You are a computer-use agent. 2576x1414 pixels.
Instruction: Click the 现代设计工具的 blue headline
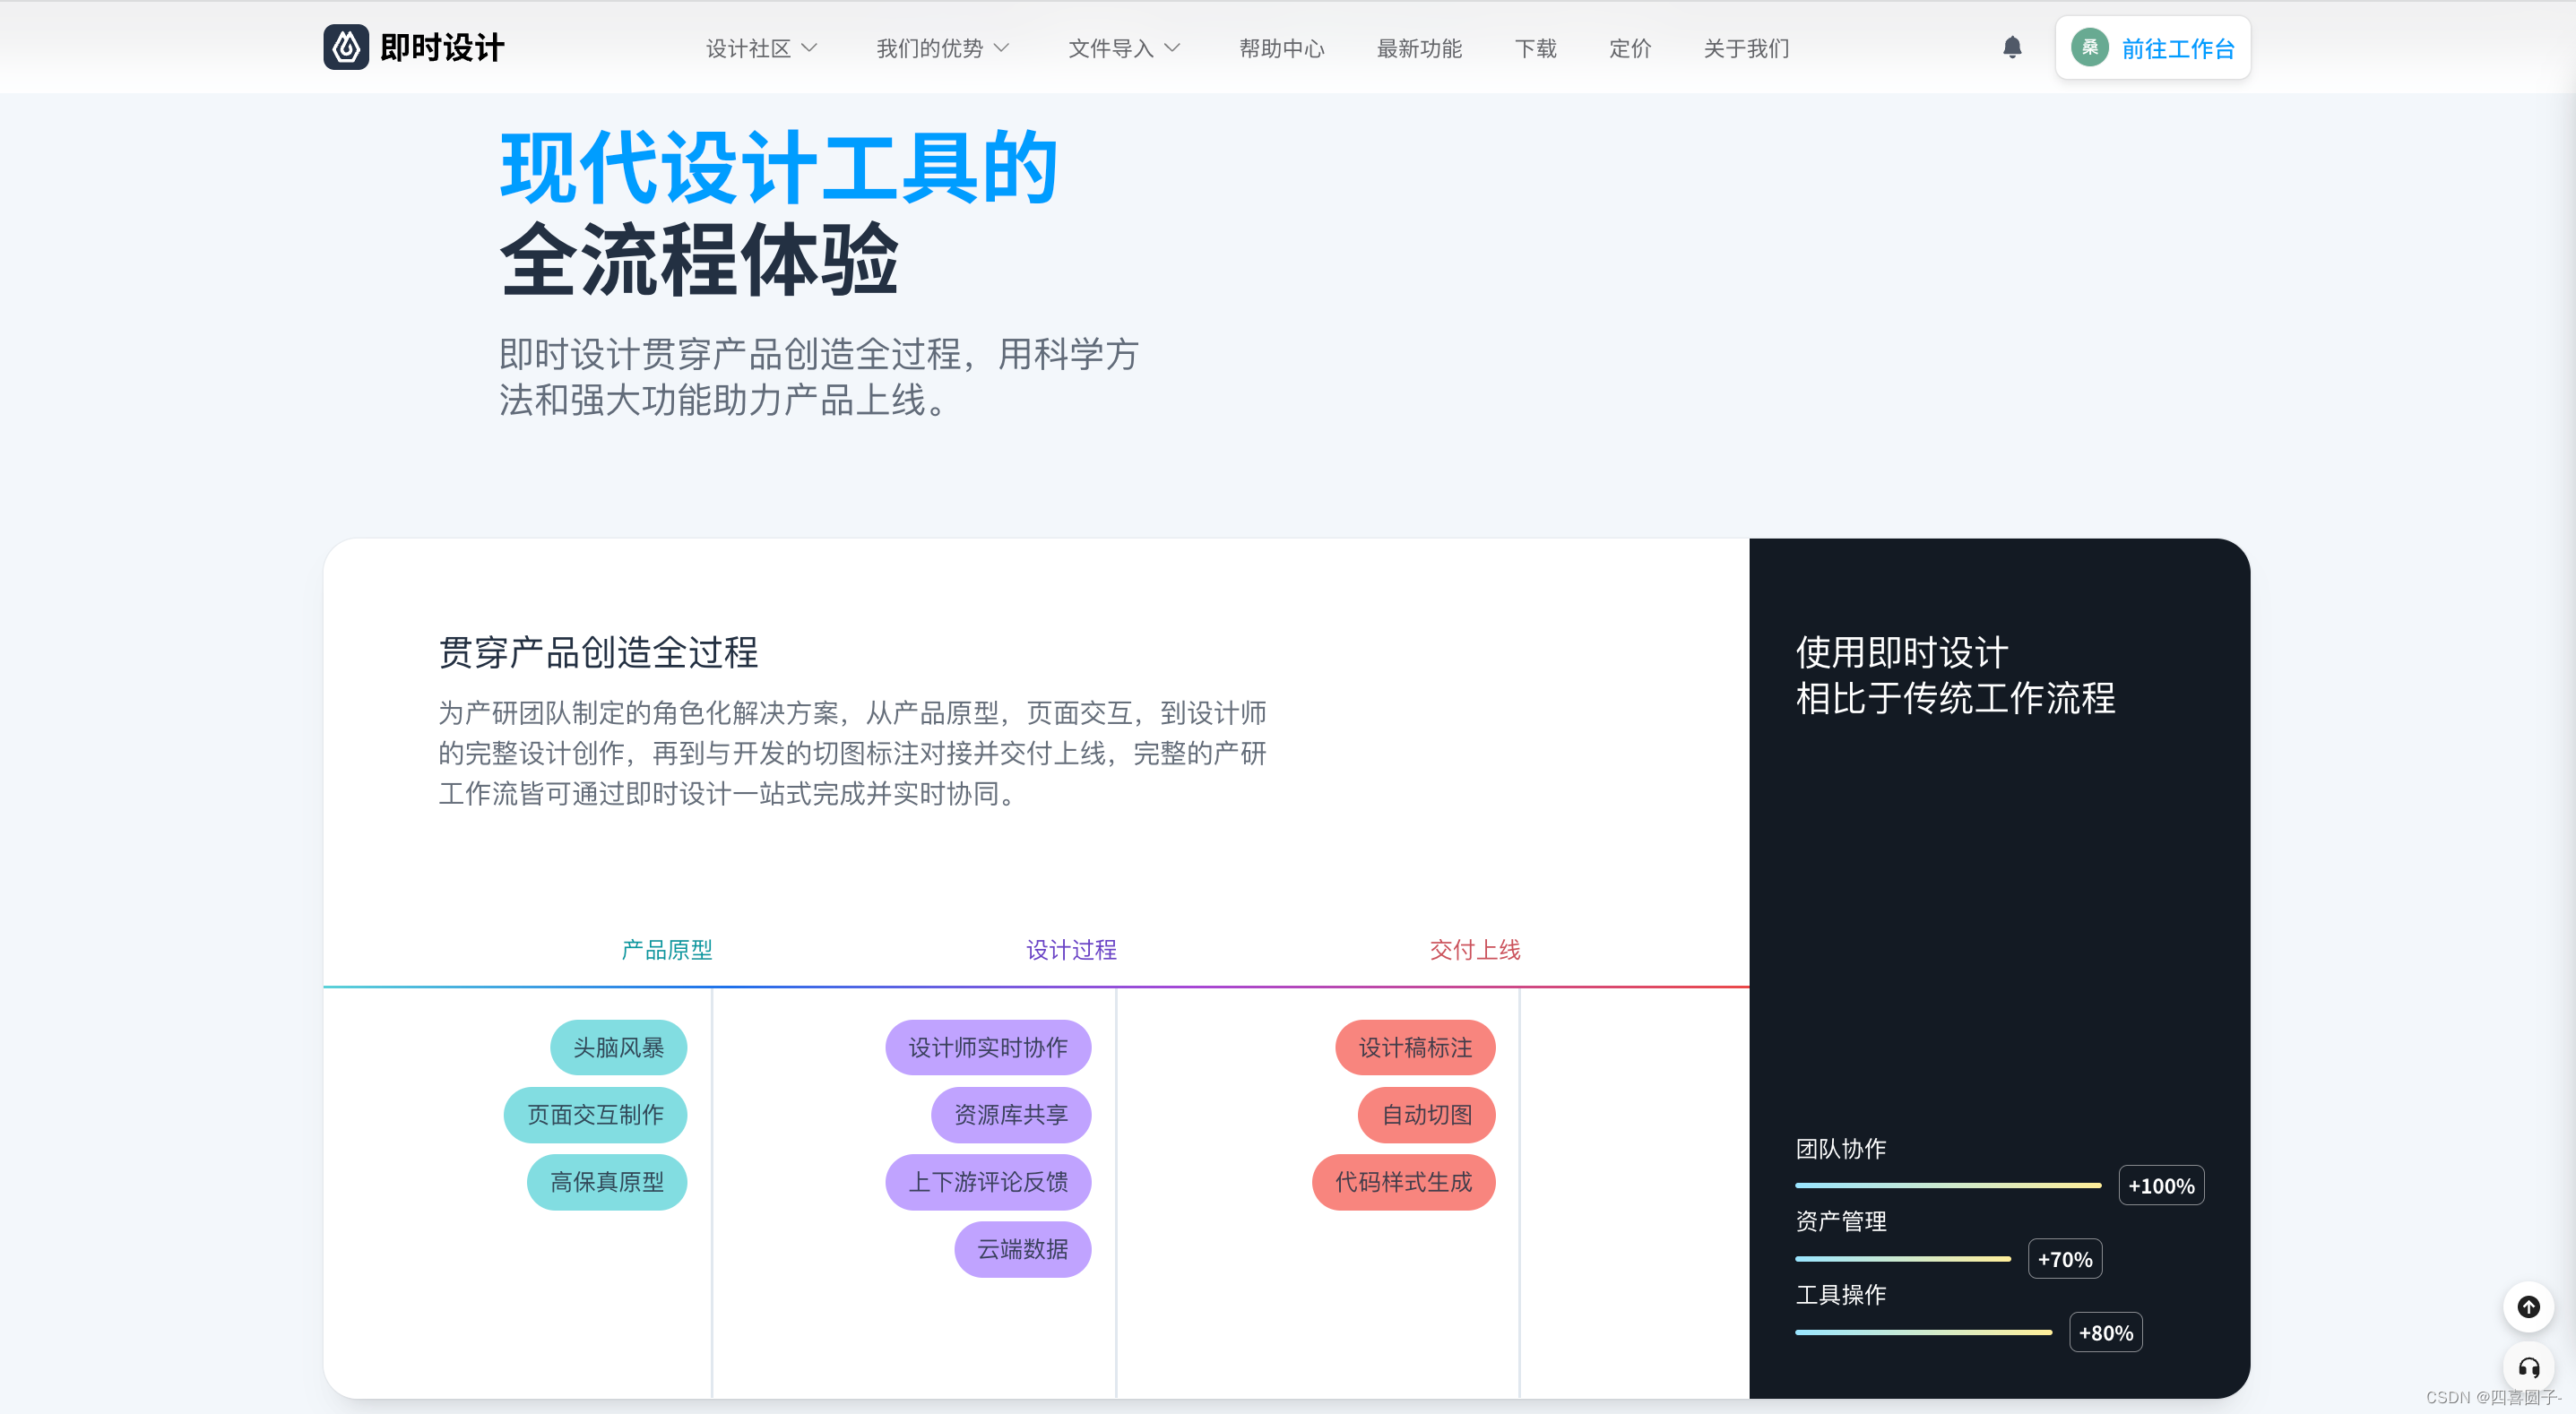click(779, 167)
